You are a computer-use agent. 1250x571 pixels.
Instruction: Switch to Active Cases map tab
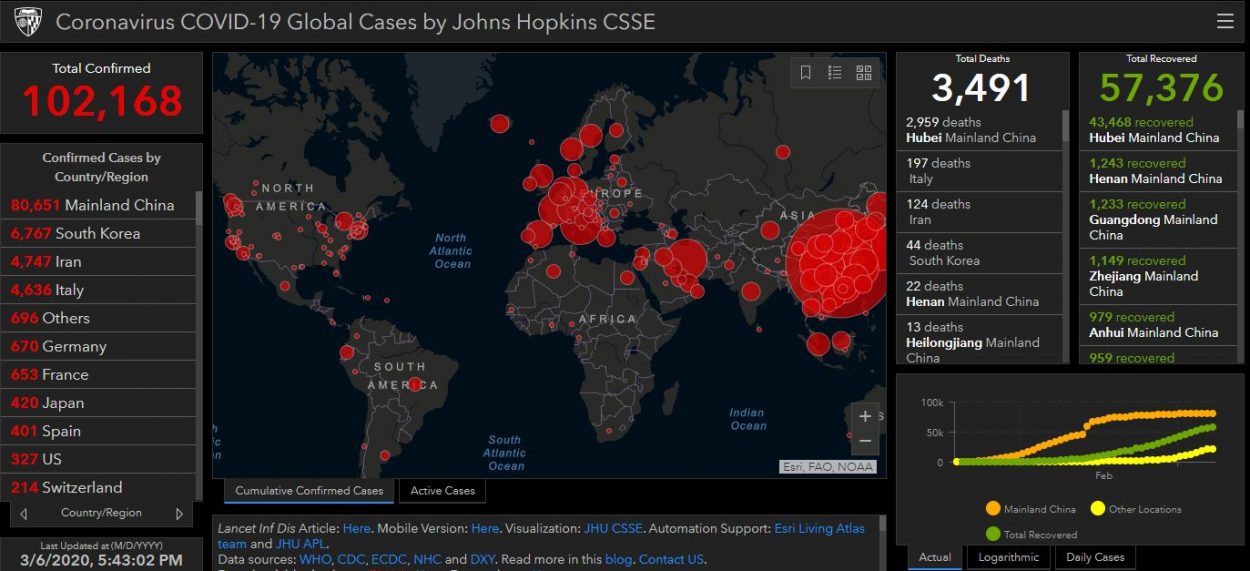pyautogui.click(x=442, y=491)
